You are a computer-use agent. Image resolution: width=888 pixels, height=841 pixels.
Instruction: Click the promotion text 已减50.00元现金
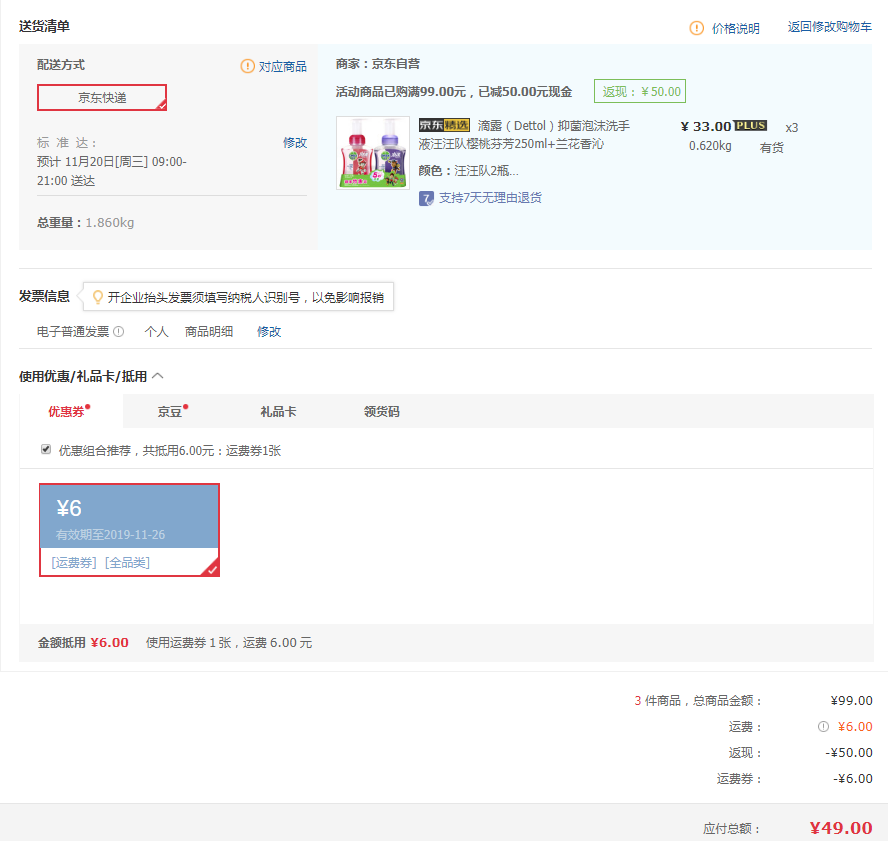pyautogui.click(x=525, y=92)
